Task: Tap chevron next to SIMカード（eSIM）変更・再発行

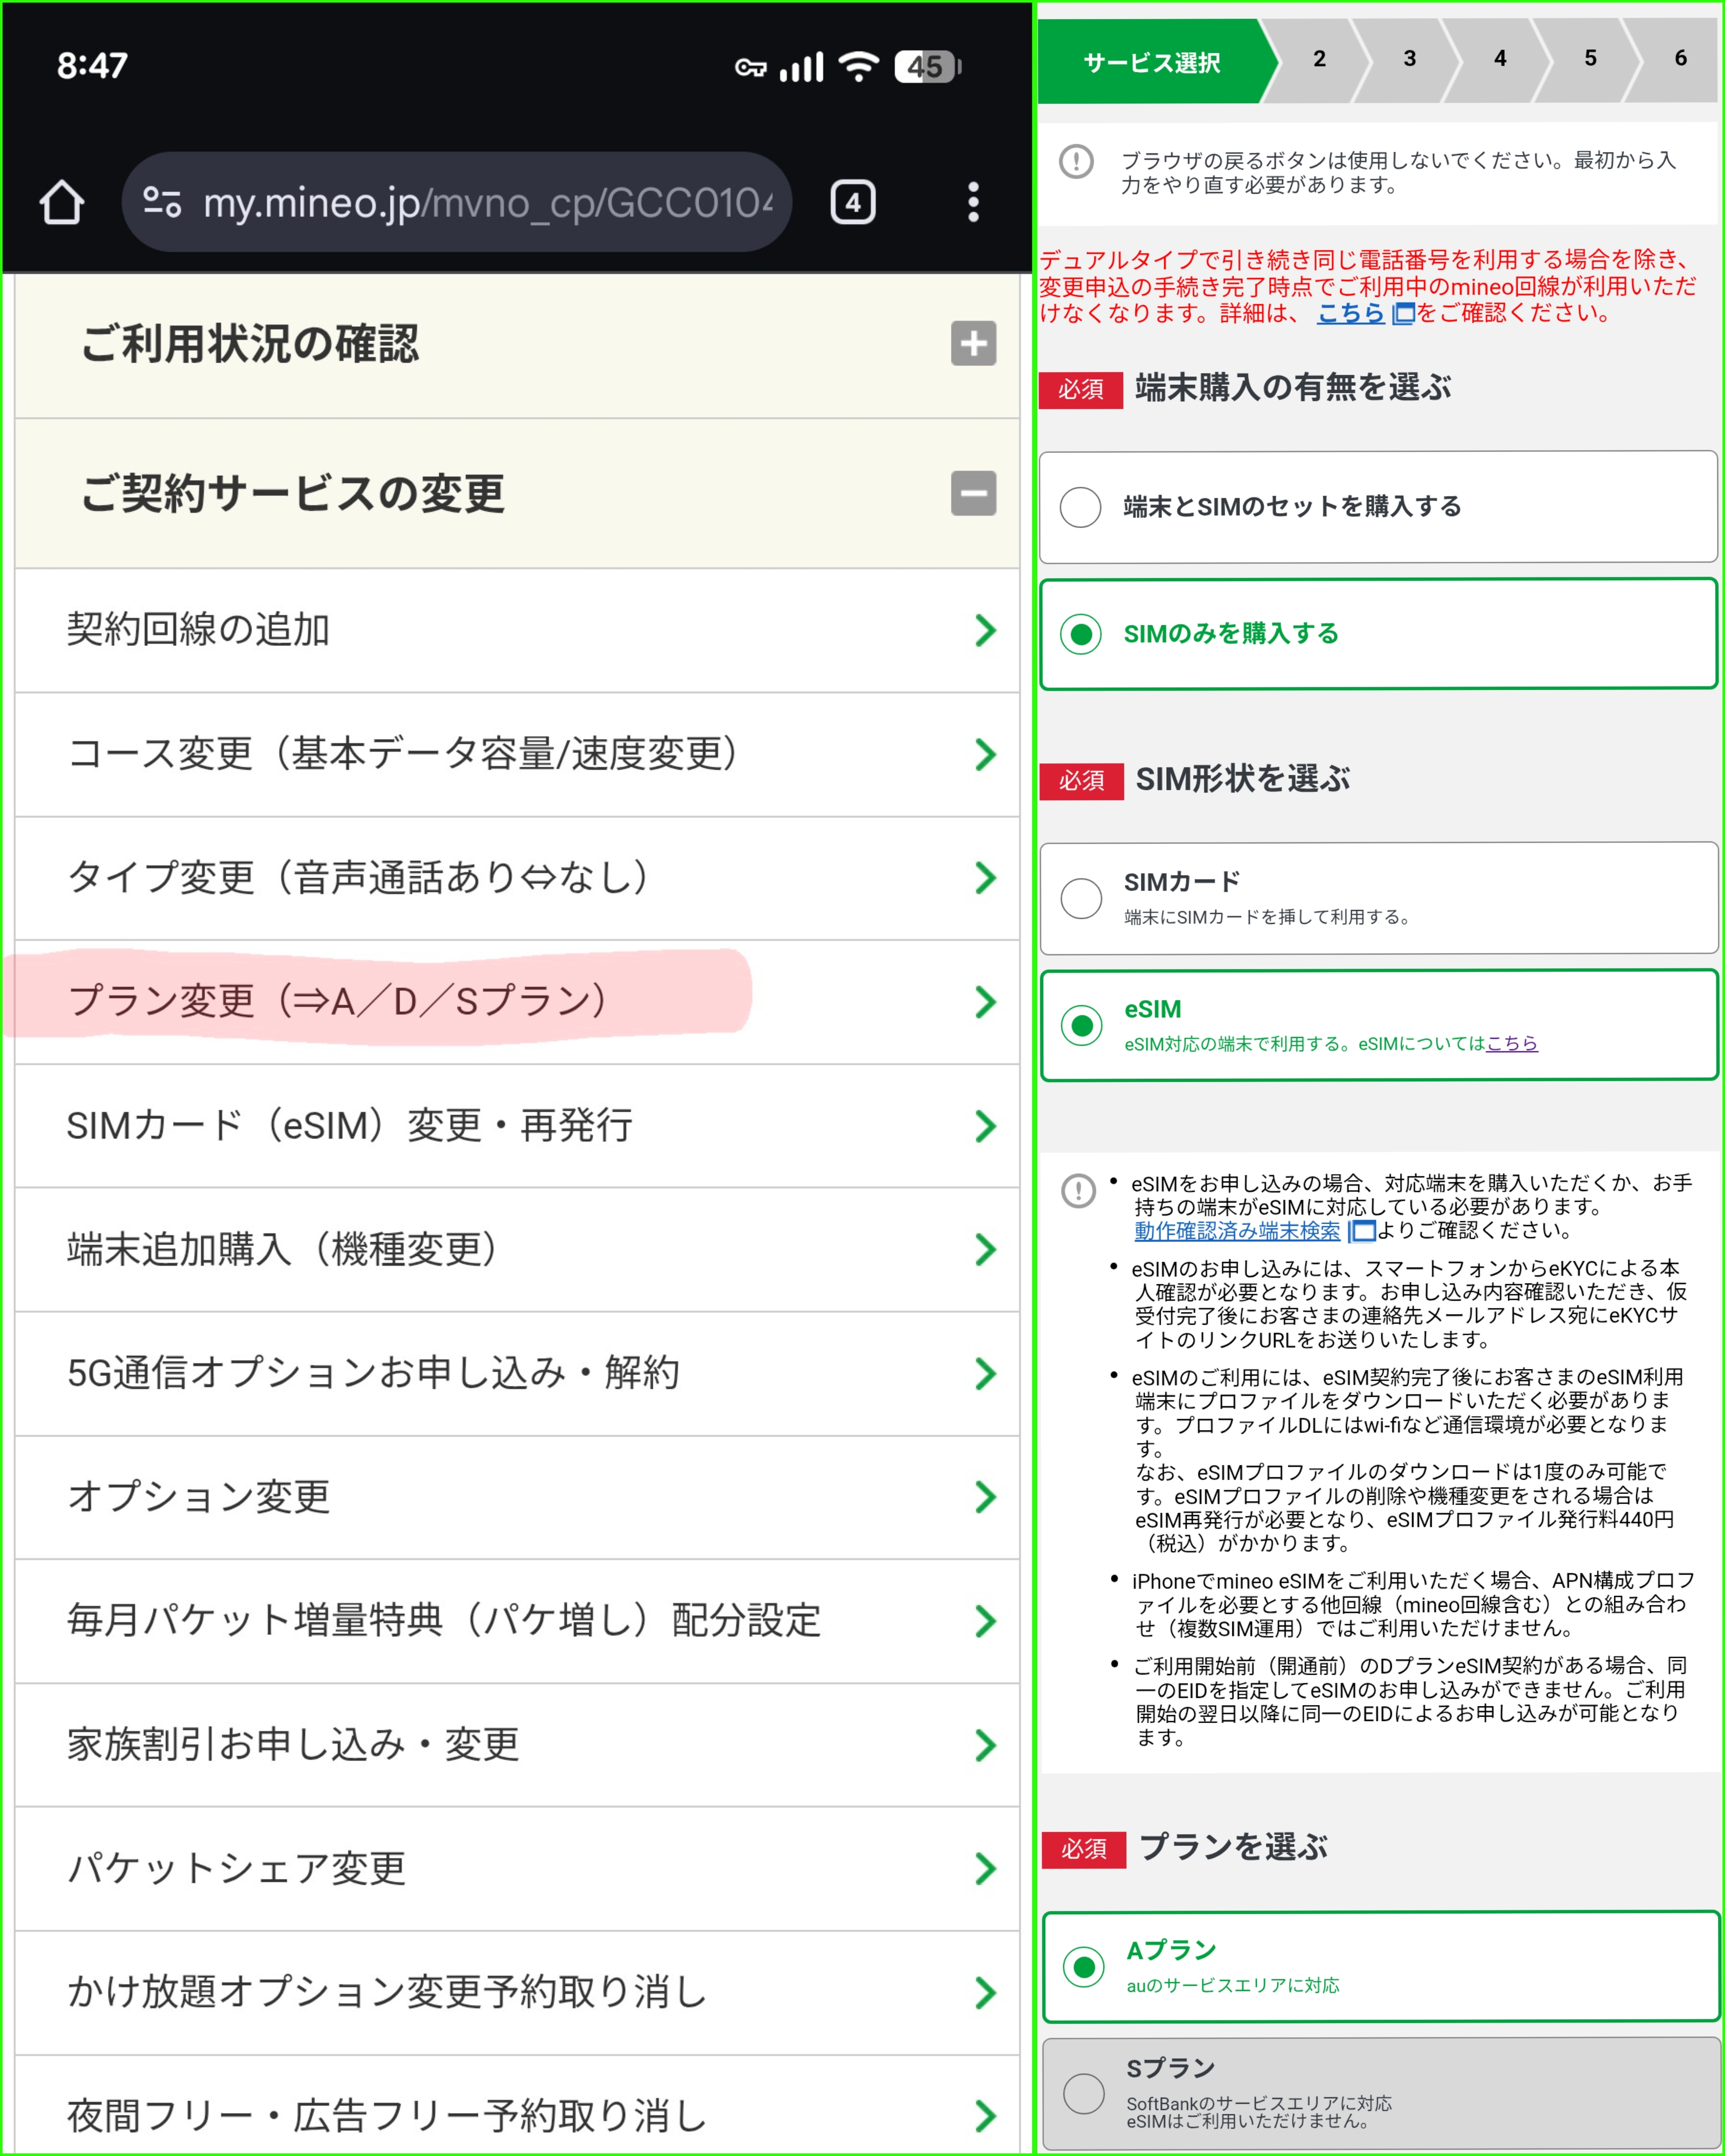Action: click(985, 1126)
